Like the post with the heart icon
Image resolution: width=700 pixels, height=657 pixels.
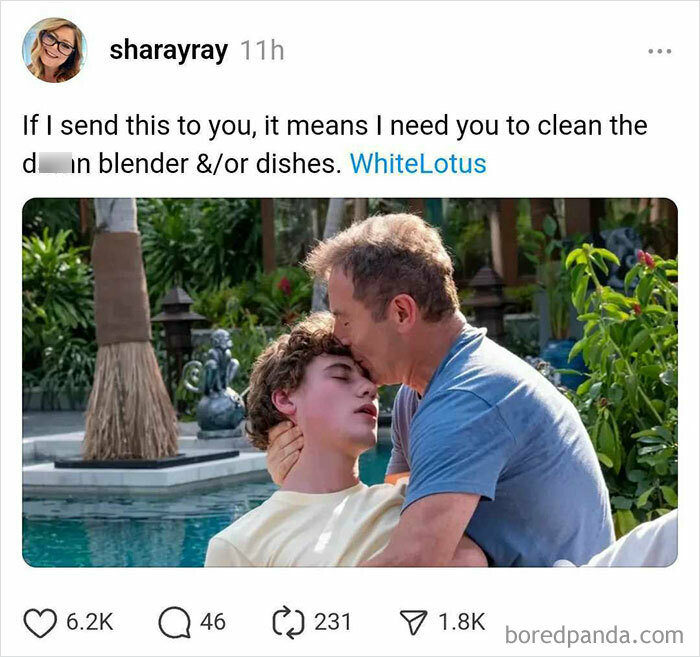40,623
